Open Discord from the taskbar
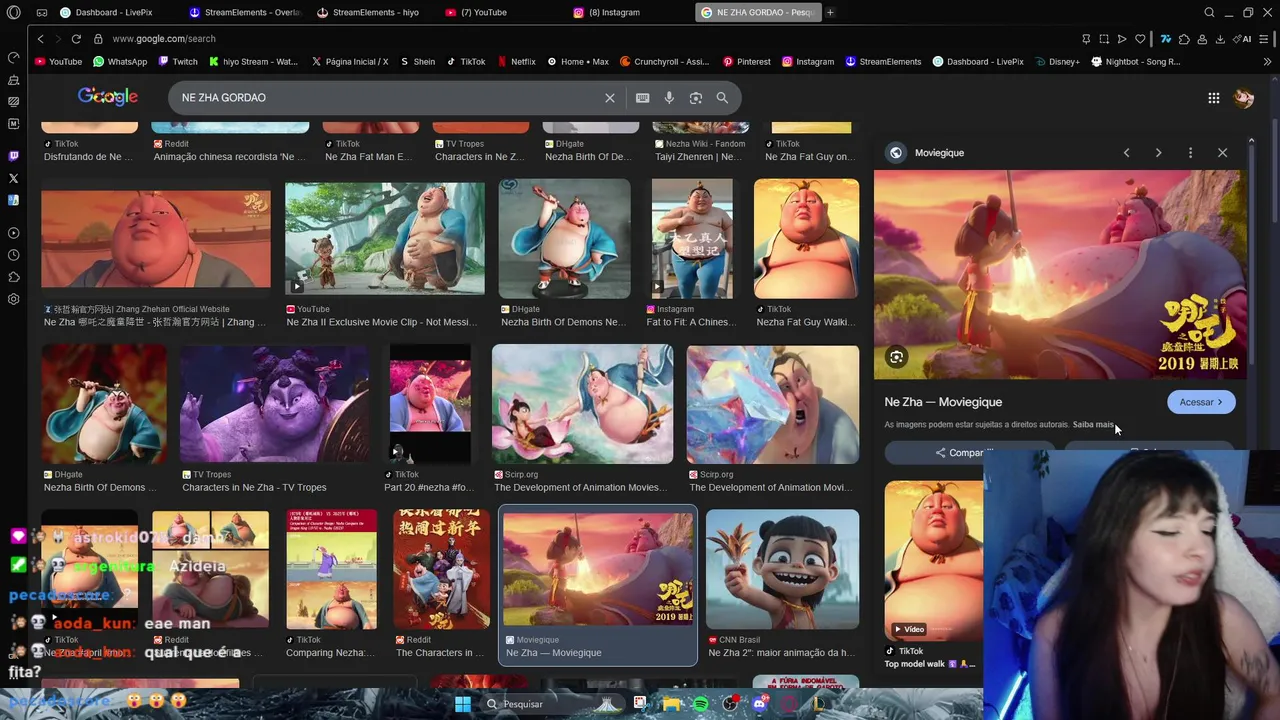The height and width of the screenshot is (720, 1280). click(x=760, y=704)
